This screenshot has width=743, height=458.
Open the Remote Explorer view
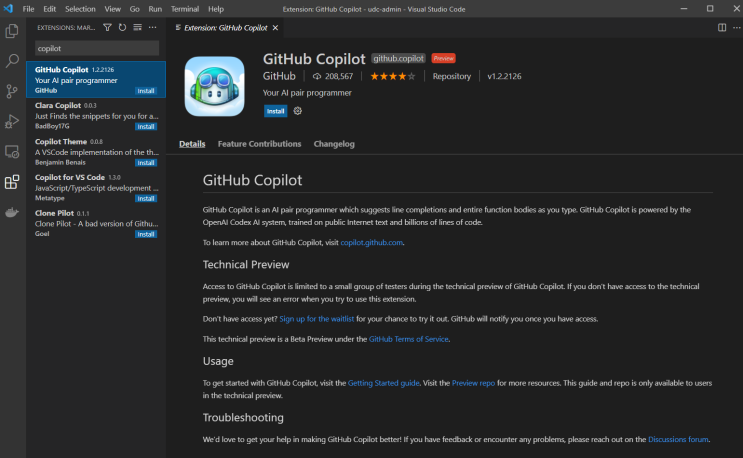pos(12,152)
